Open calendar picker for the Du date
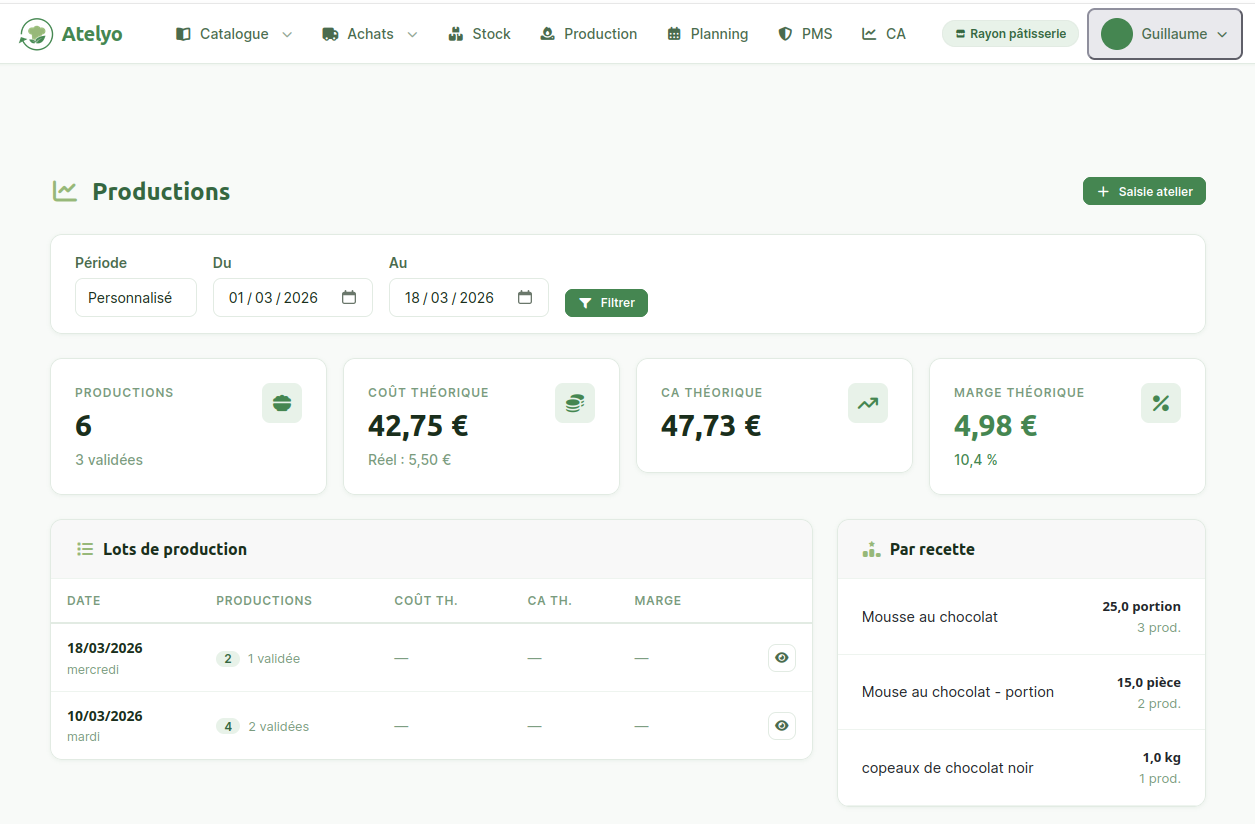Image resolution: width=1255 pixels, height=824 pixels. click(x=349, y=298)
